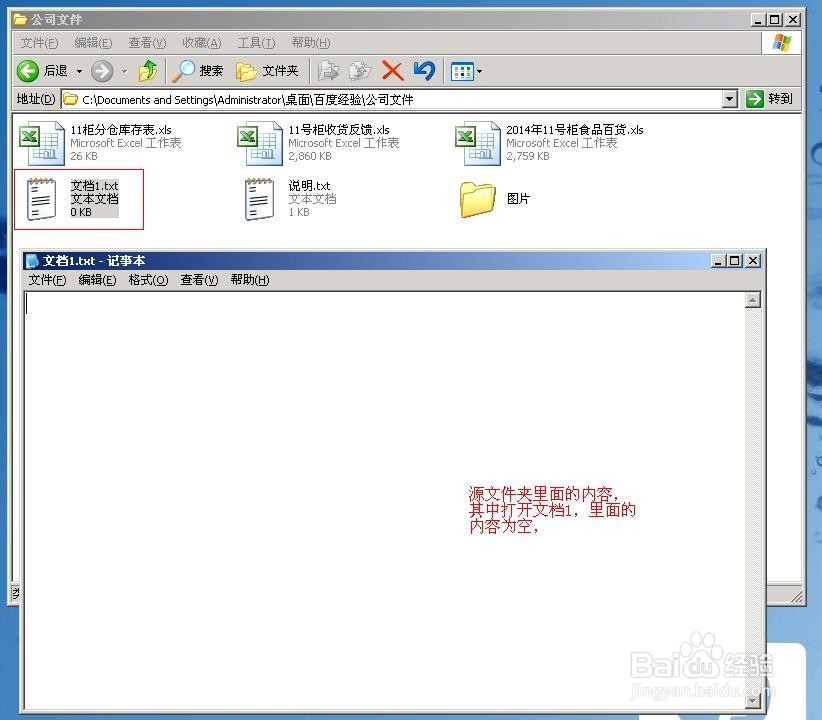Close the 公司文件 Explorer window
Viewport: 822px width, 720px height.
(x=793, y=20)
